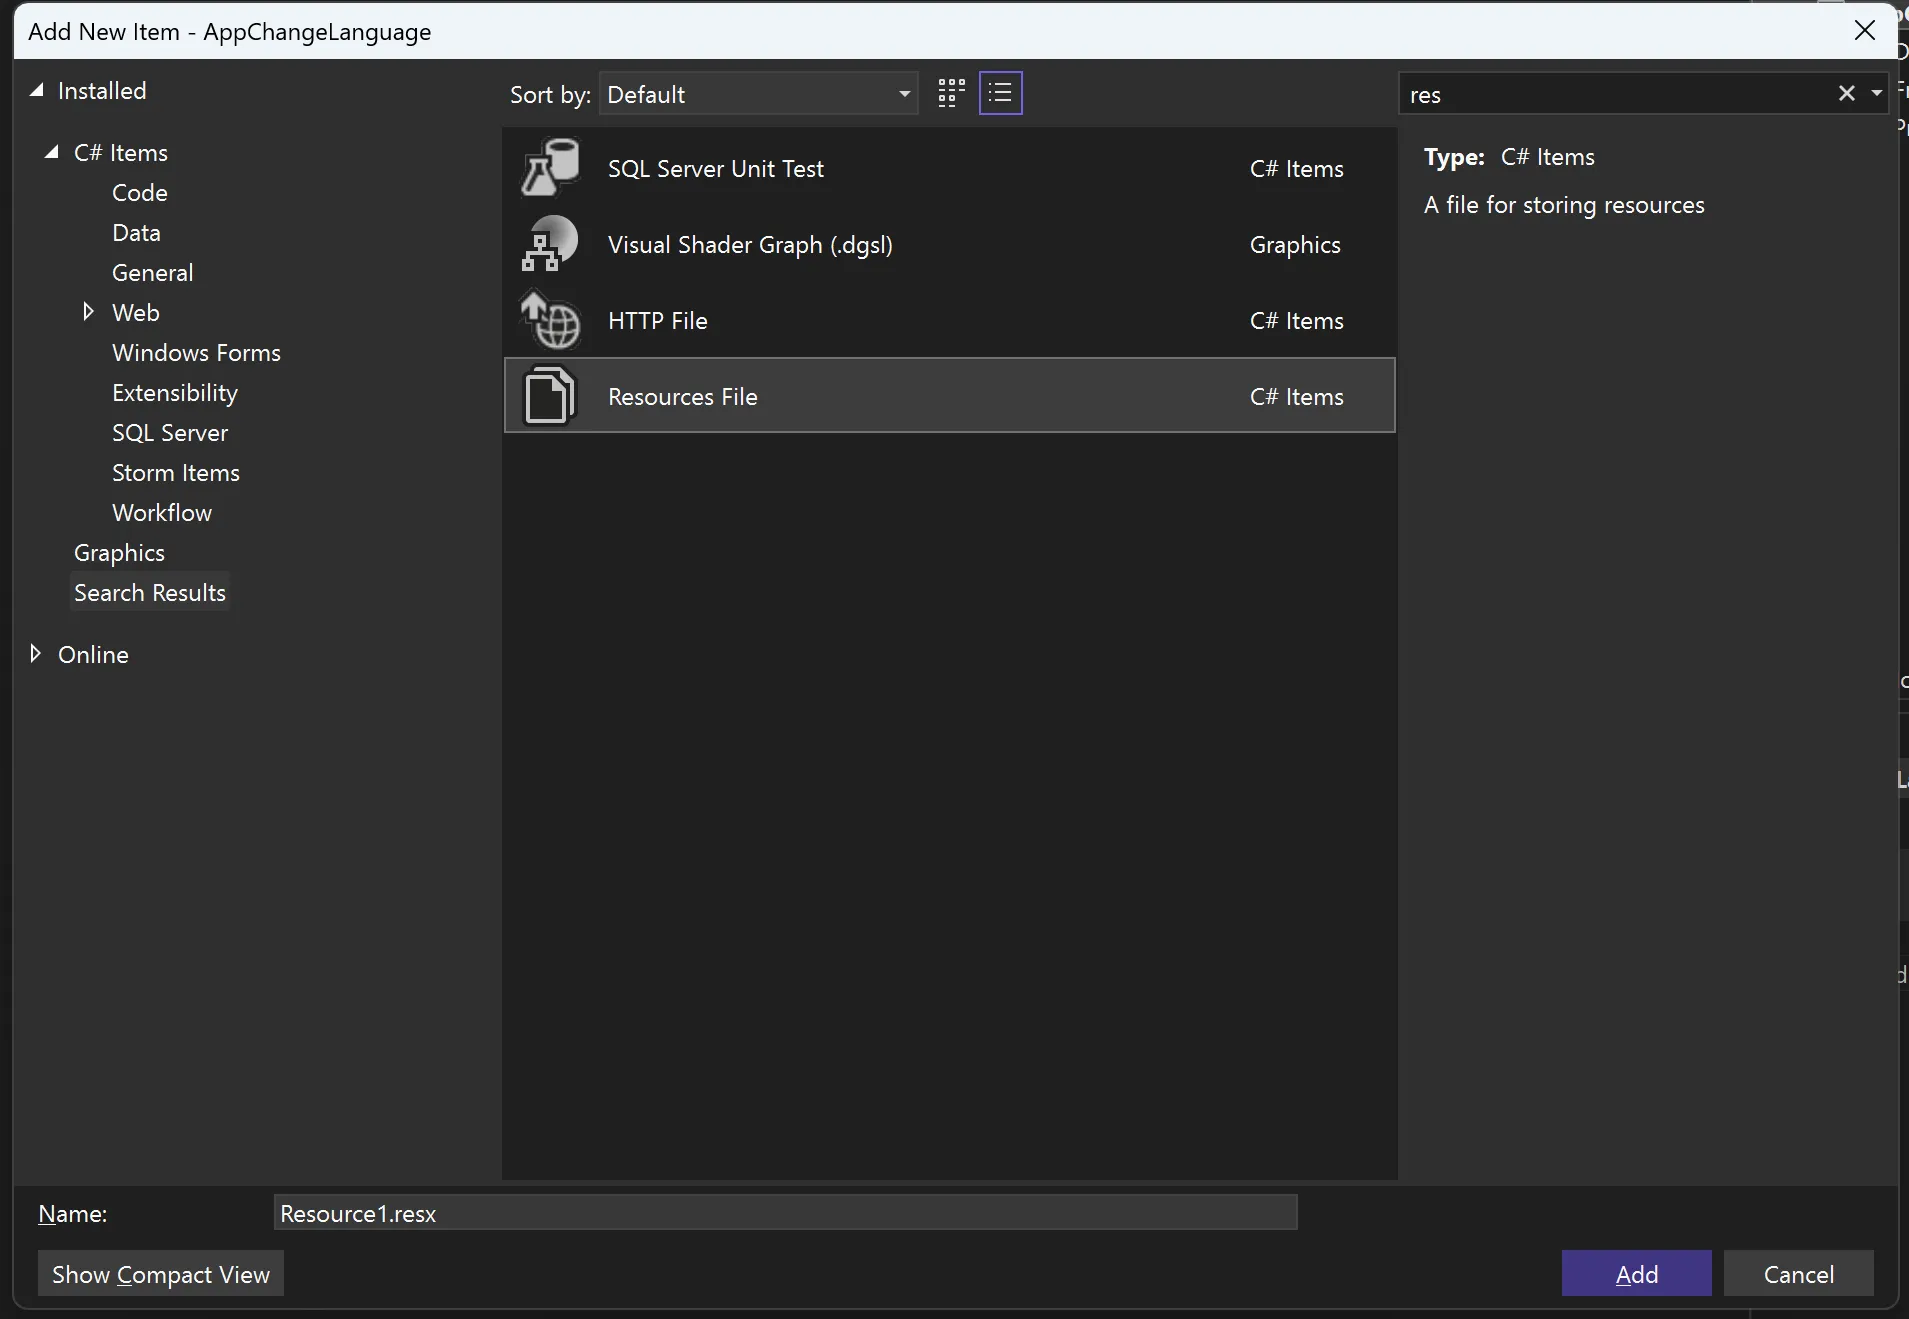Select the Installed root label
Image resolution: width=1909 pixels, height=1319 pixels.
point(102,90)
